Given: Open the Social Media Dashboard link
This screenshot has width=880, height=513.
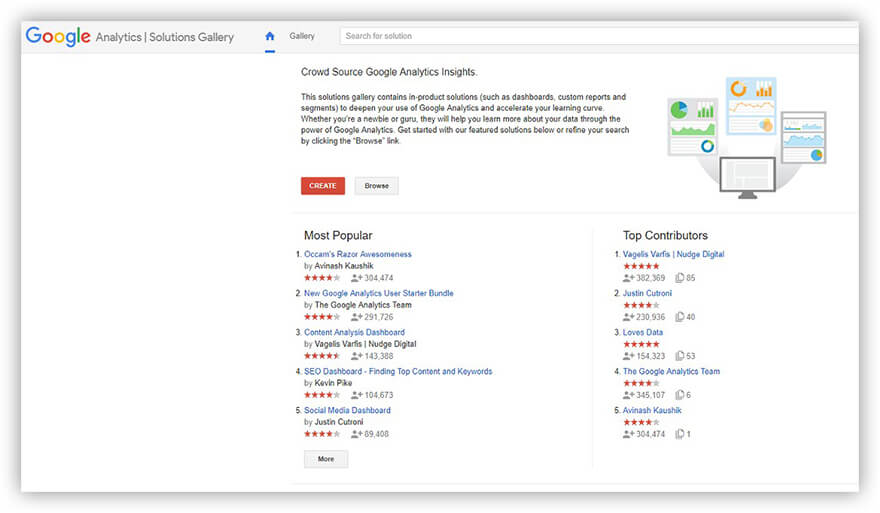Looking at the screenshot, I should 347,410.
